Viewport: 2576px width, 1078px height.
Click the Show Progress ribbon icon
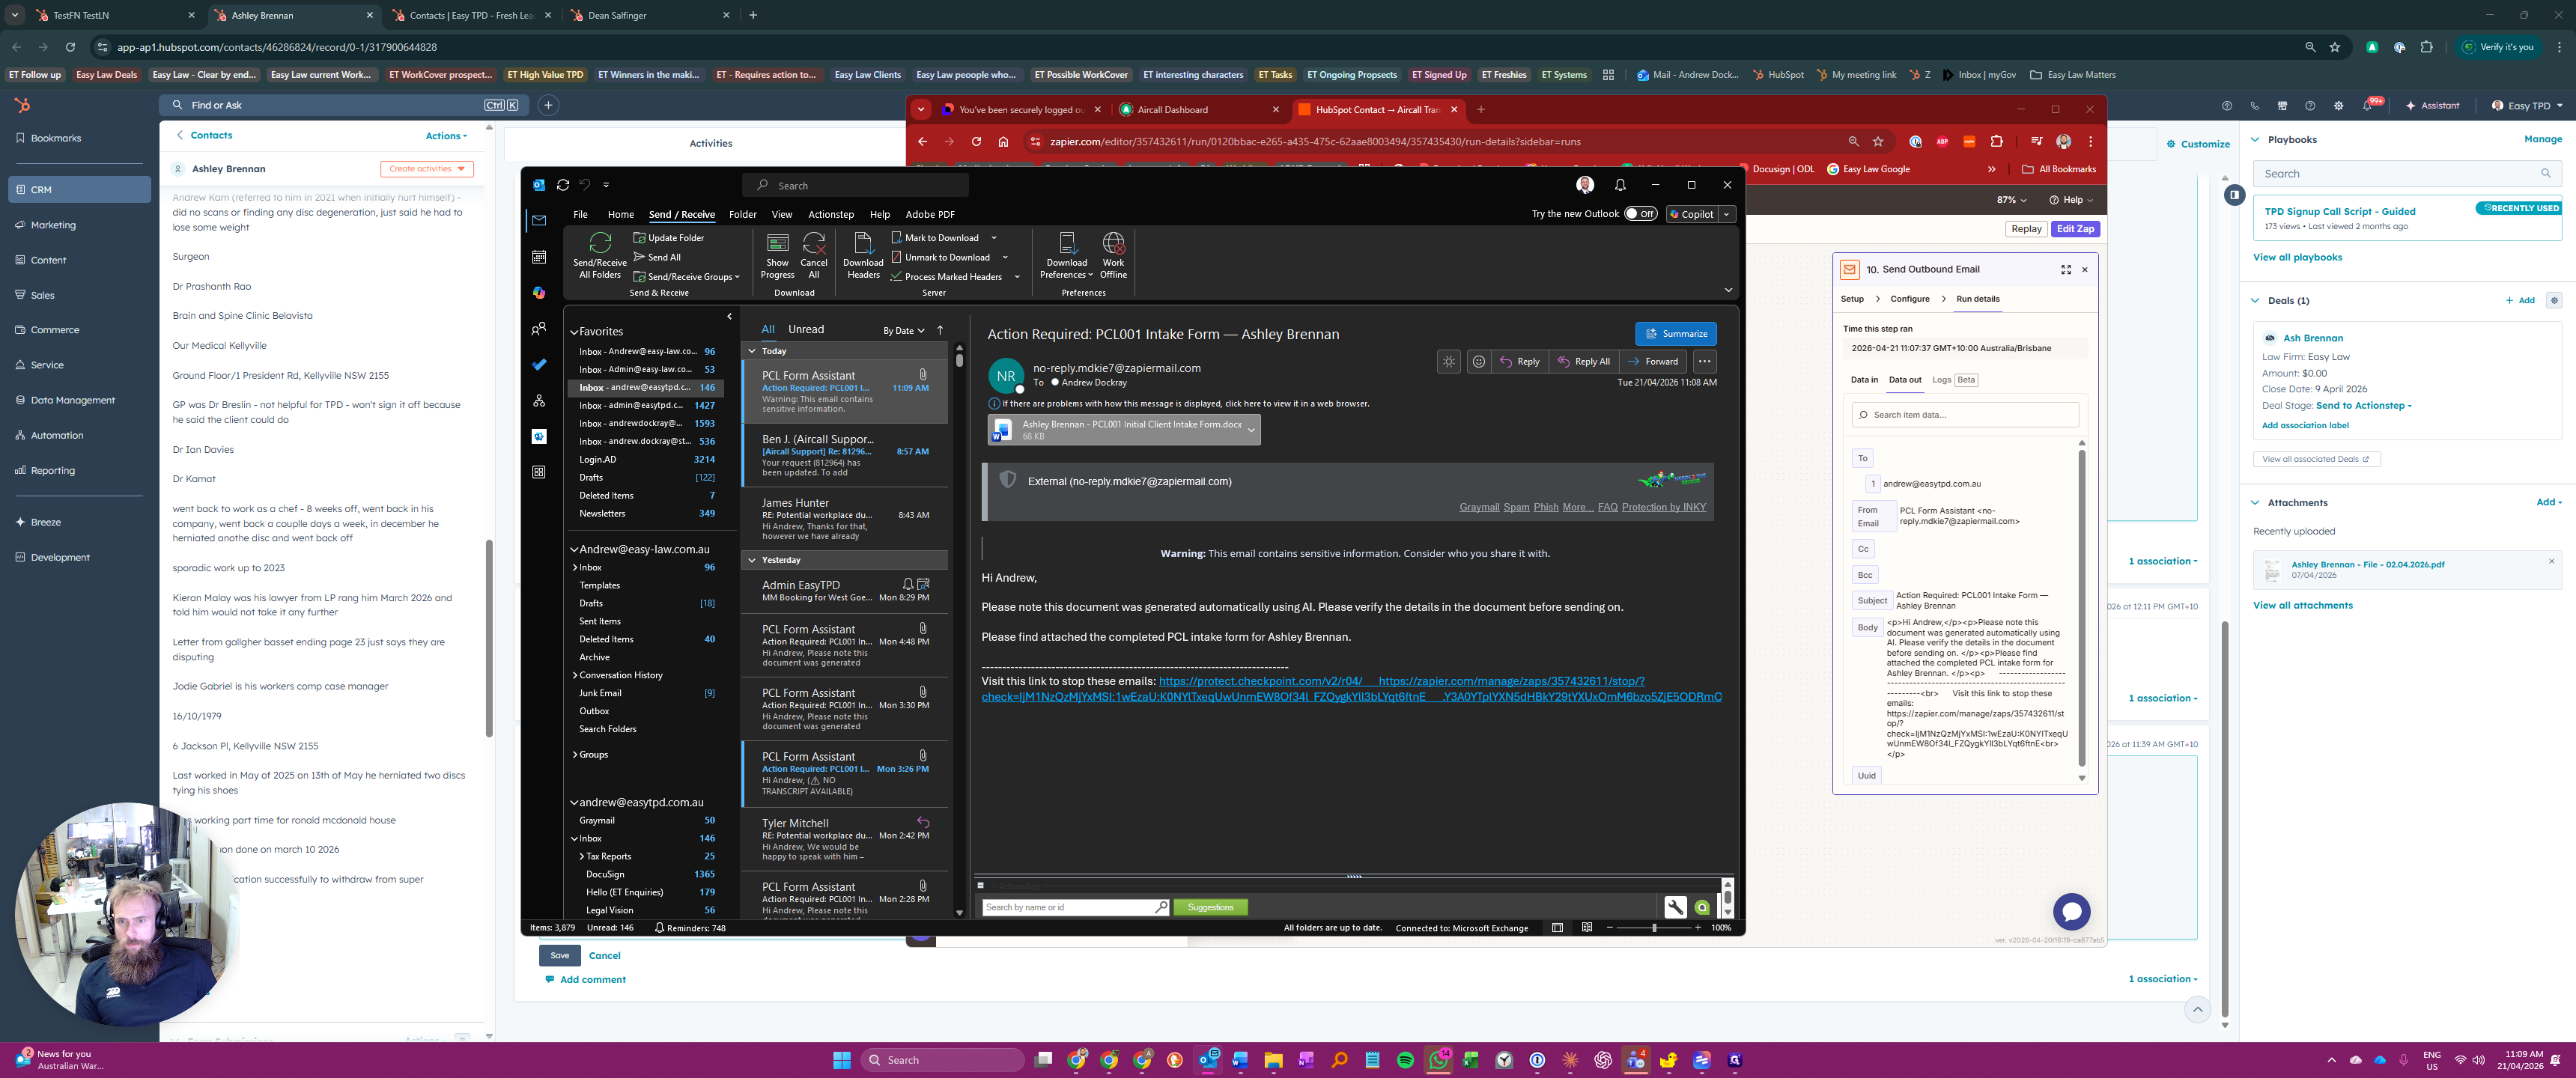click(777, 243)
